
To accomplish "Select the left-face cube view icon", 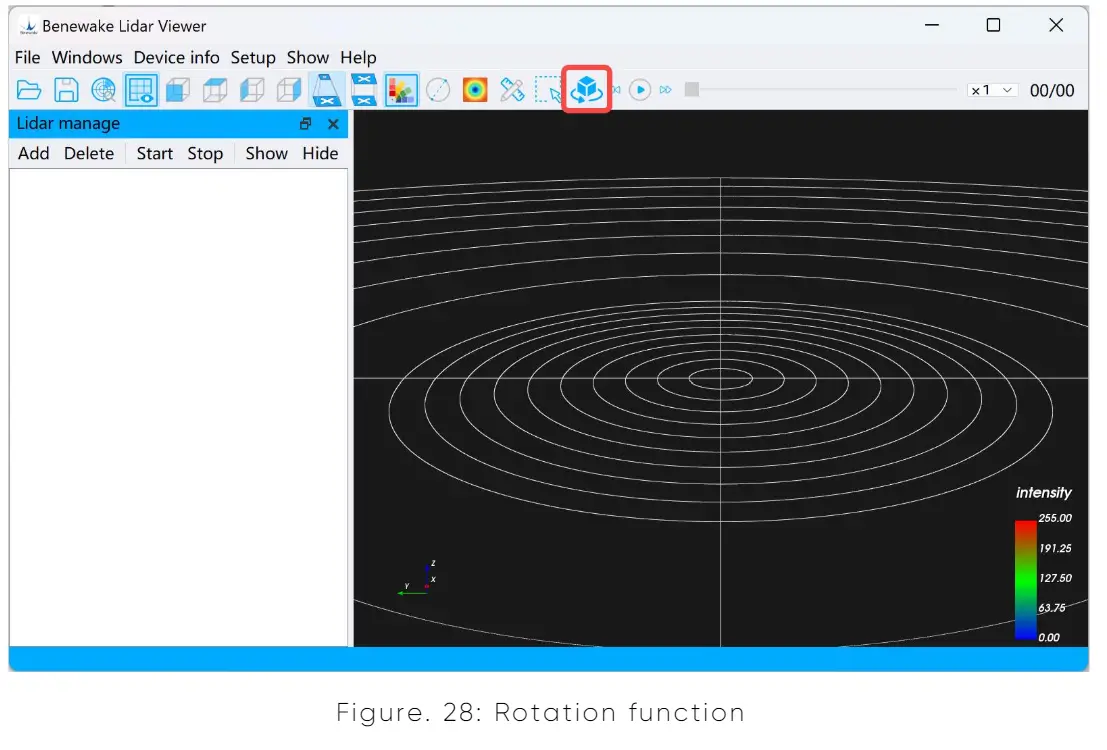I will 252,90.
